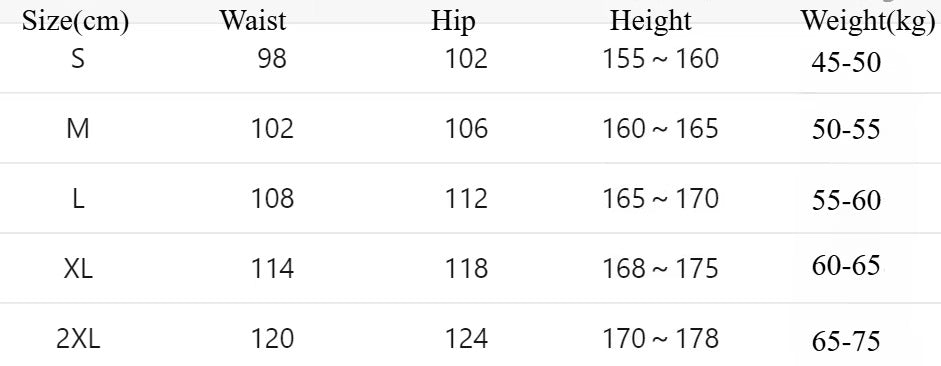941x366 pixels.
Task: Select weight range 45-50
Action: click(x=846, y=62)
